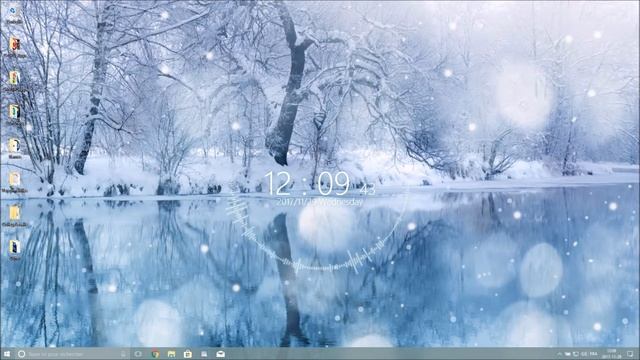Show hidden system tray icons
Viewport: 640px width, 360px height.
pos(559,354)
